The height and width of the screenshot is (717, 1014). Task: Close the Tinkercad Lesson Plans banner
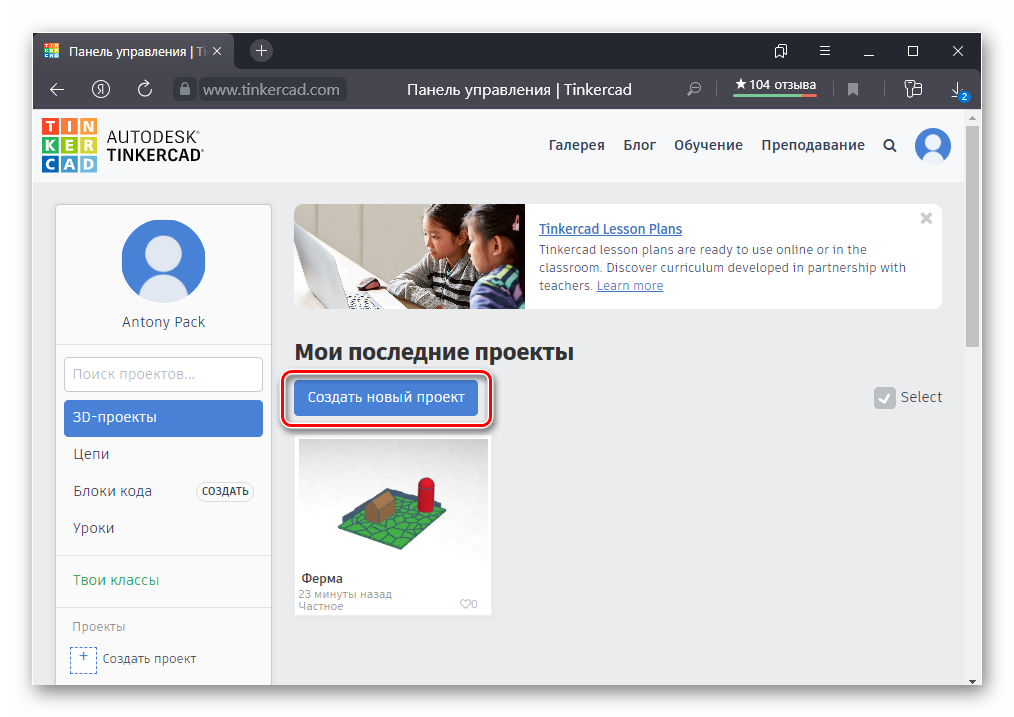click(926, 218)
